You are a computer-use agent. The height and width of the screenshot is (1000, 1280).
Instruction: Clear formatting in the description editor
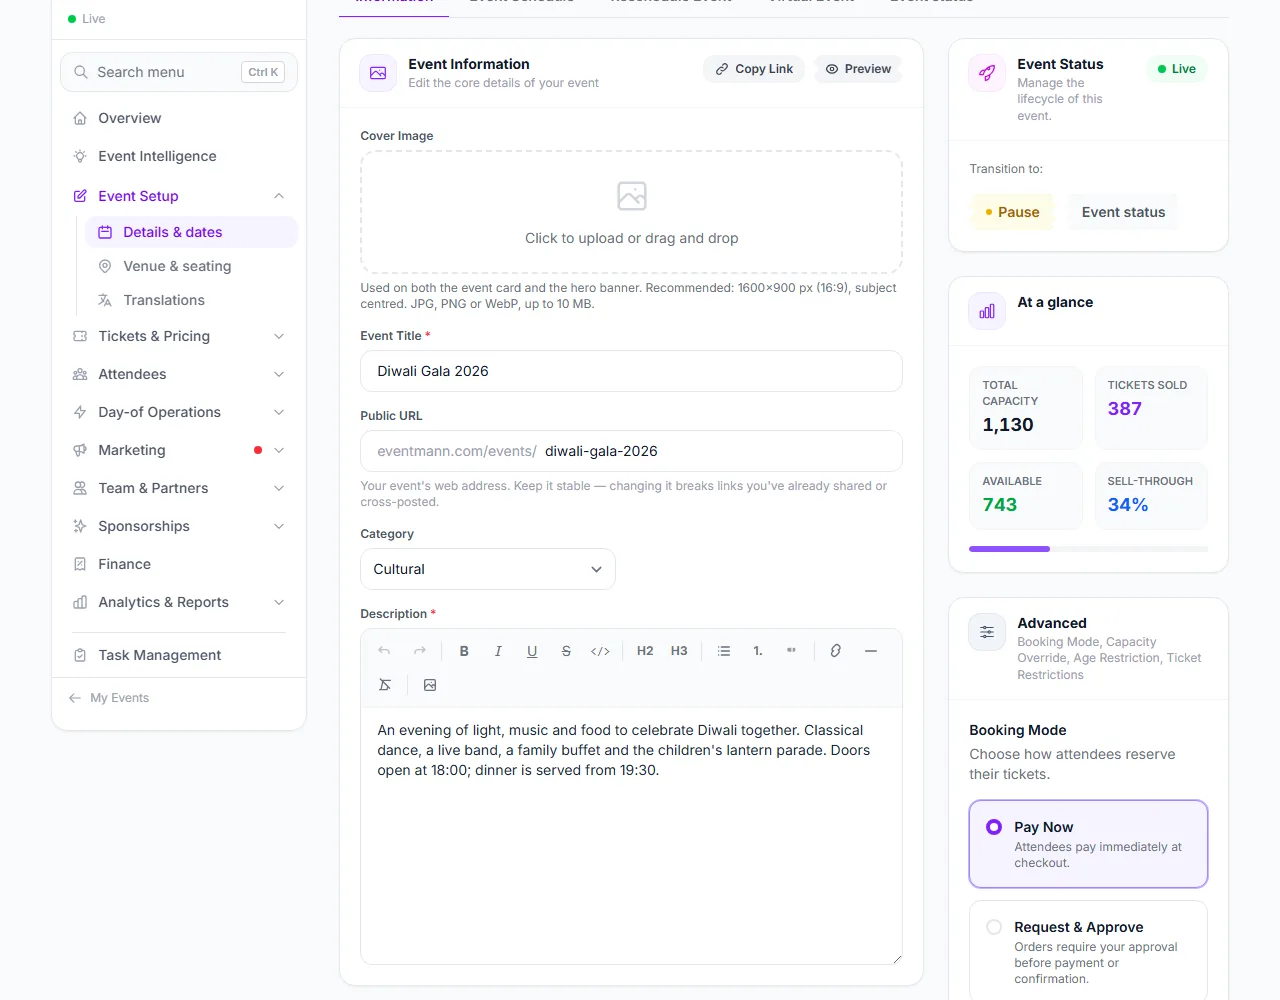(x=385, y=685)
